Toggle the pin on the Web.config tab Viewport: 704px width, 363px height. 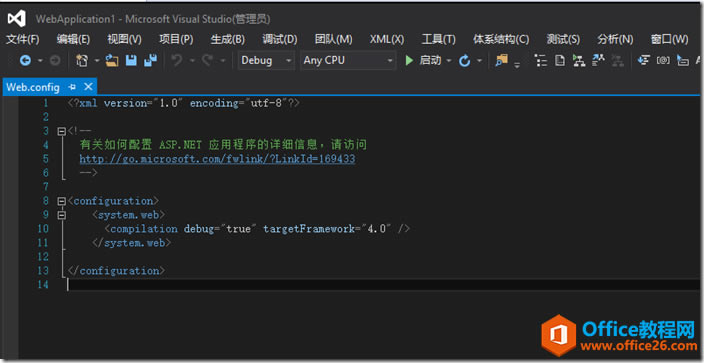73,87
